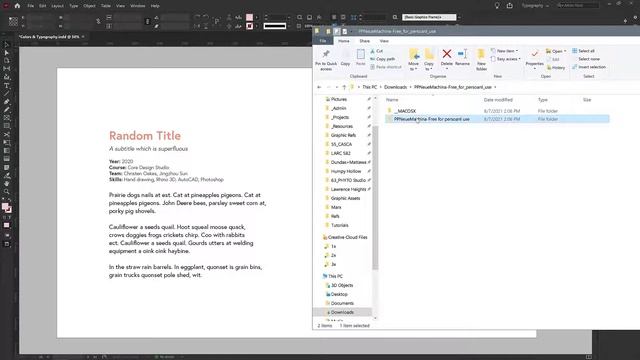This screenshot has height=360, width=640.
Task: Click Copy path in Explorer ribbon
Action: [x=382, y=59]
